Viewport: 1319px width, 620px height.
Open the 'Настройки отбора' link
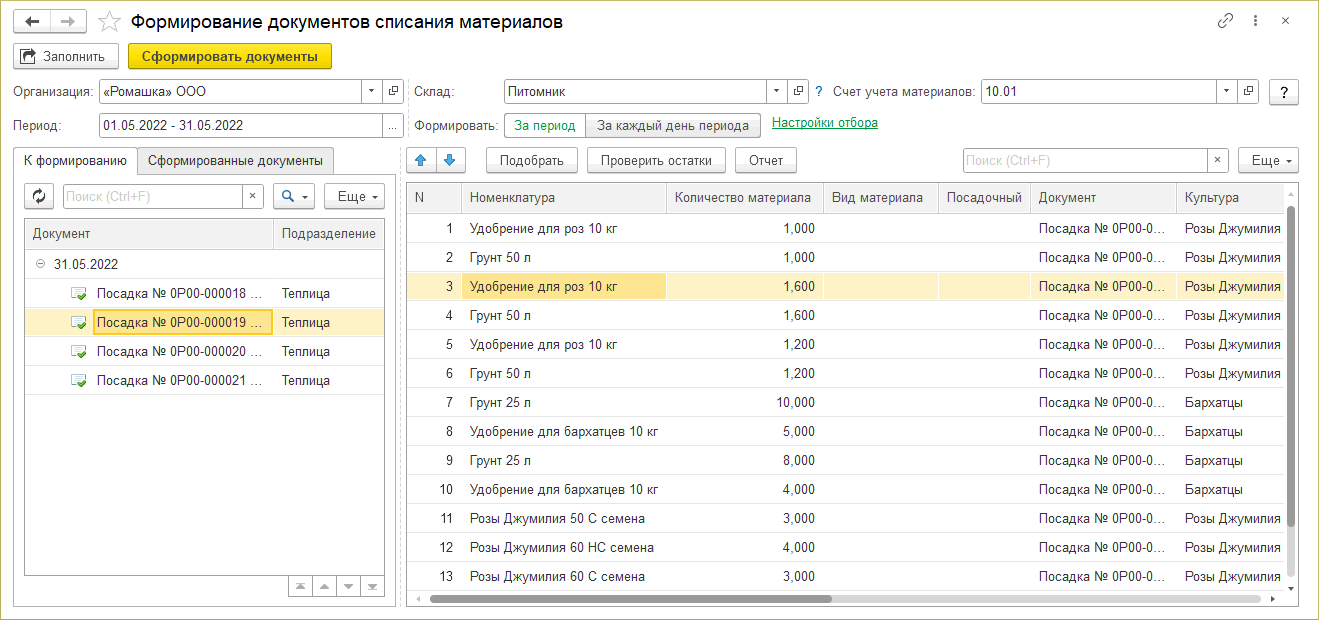(825, 123)
